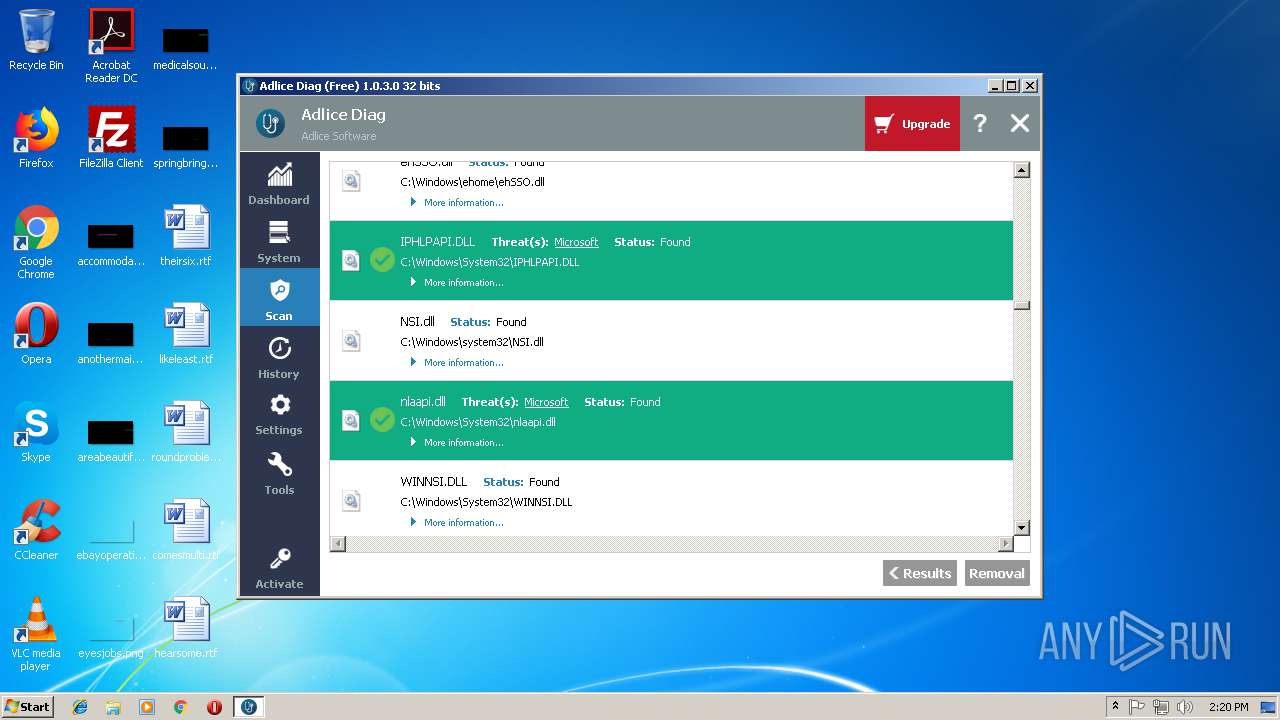This screenshot has width=1280, height=720.
Task: Select the VLC media player desktop icon
Action: [36, 634]
